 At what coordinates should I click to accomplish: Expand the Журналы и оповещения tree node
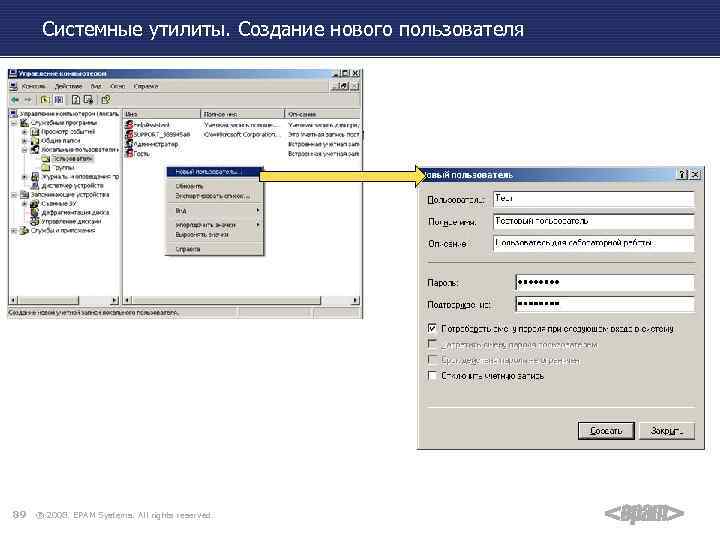(25, 177)
